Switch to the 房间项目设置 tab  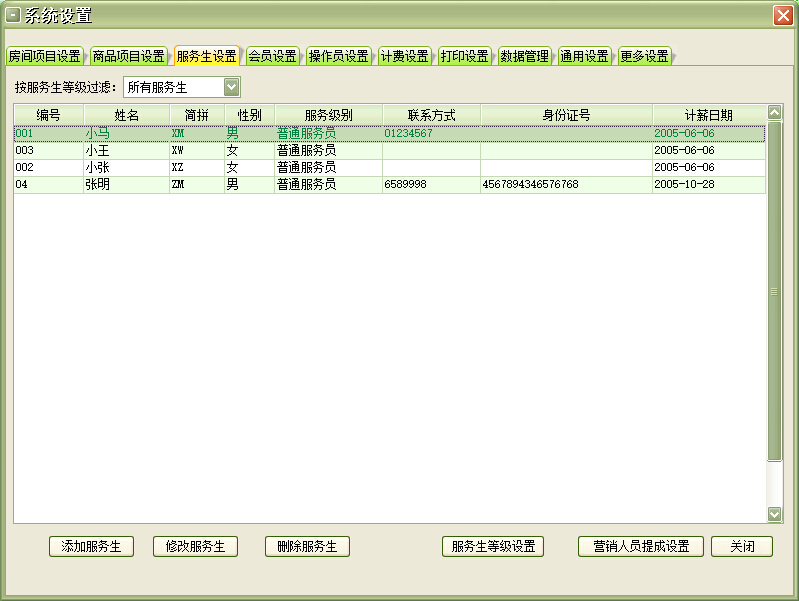click(44, 56)
